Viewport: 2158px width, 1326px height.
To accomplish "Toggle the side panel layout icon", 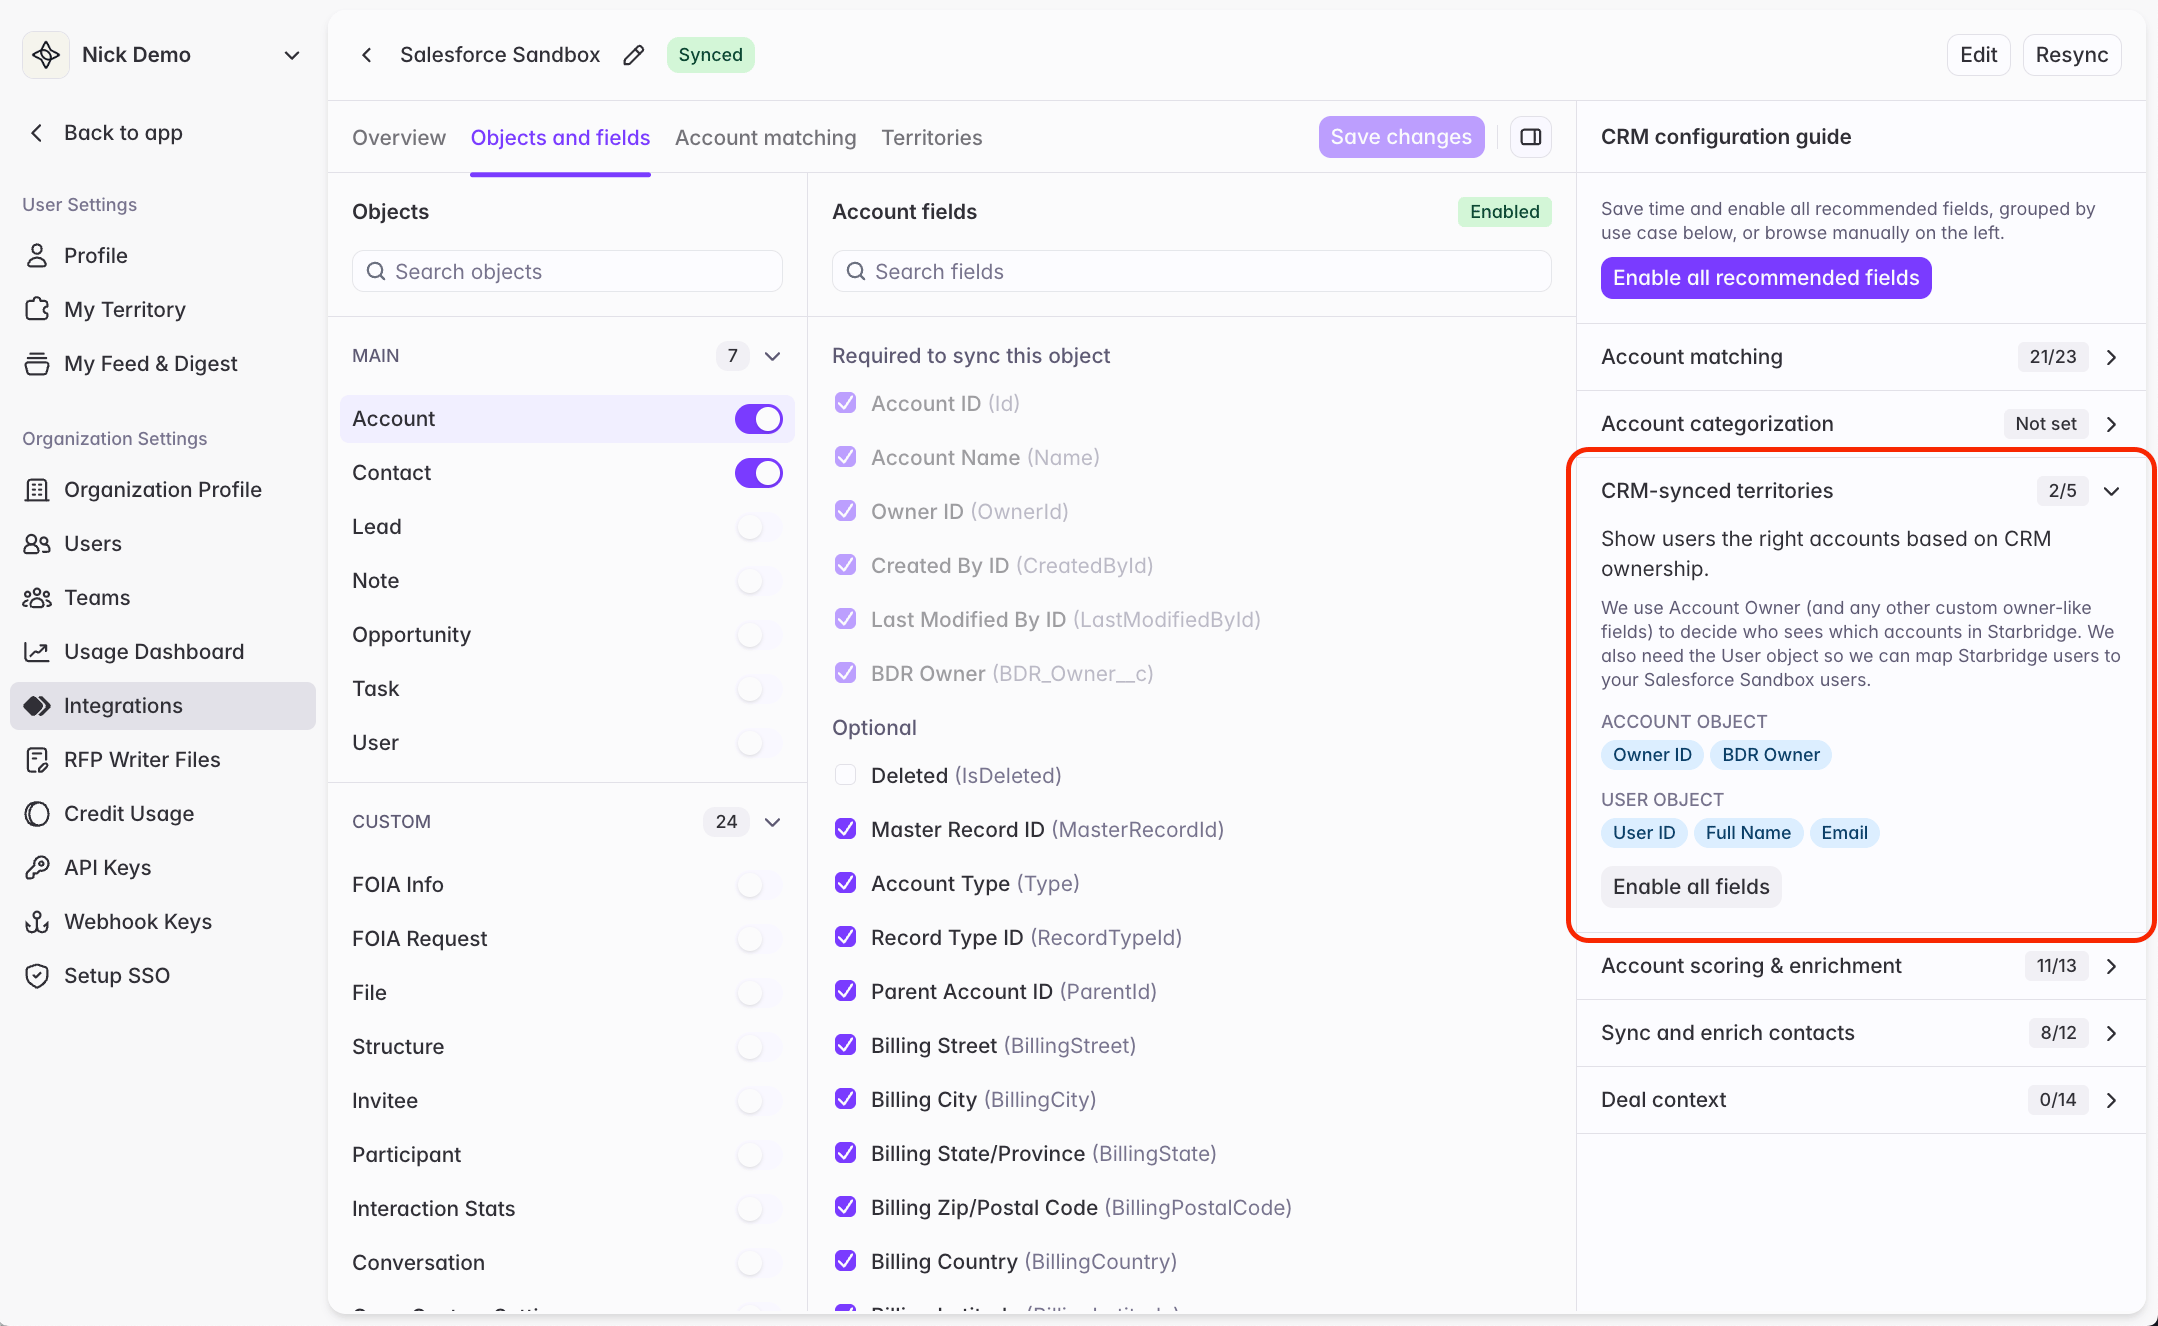I will [x=1531, y=137].
